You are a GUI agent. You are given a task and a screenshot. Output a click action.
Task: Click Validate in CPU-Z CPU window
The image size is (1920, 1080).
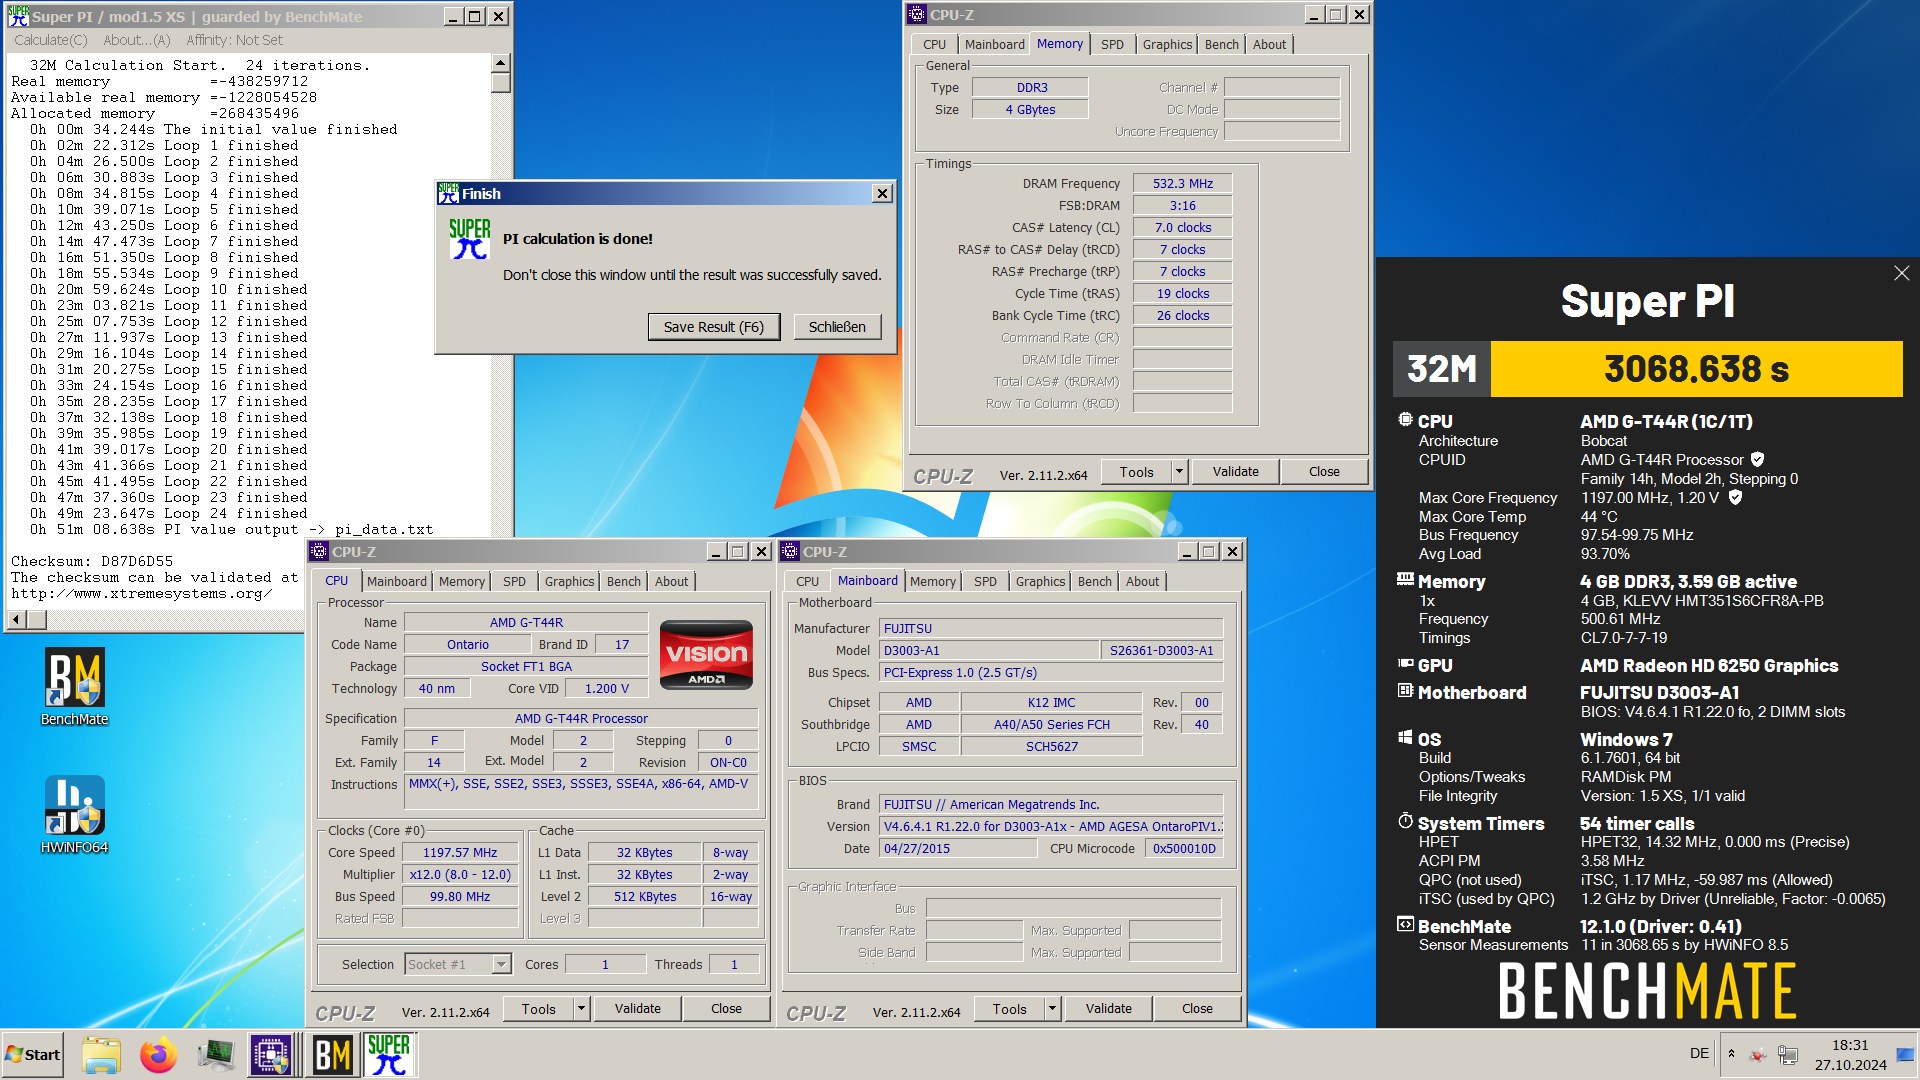pos(637,1009)
